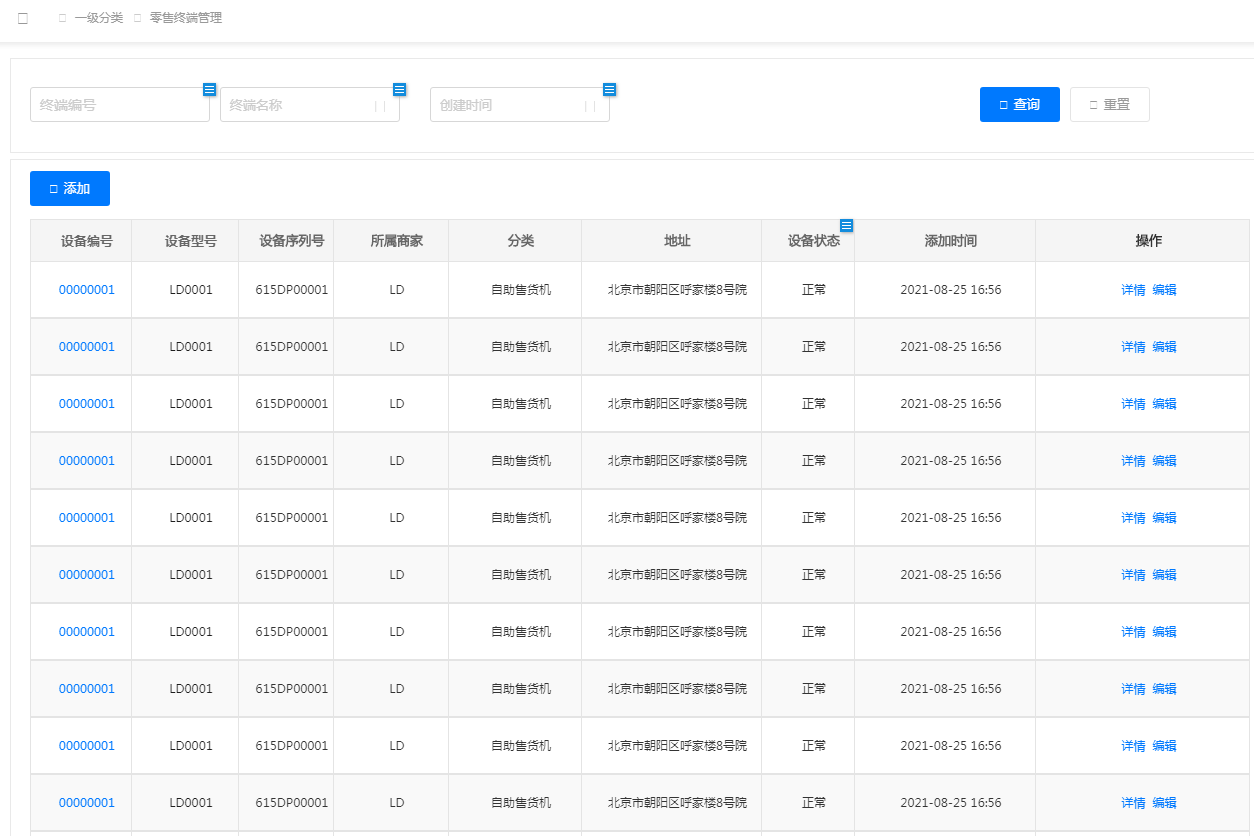Open device 00000001 in the first row

[87, 290]
